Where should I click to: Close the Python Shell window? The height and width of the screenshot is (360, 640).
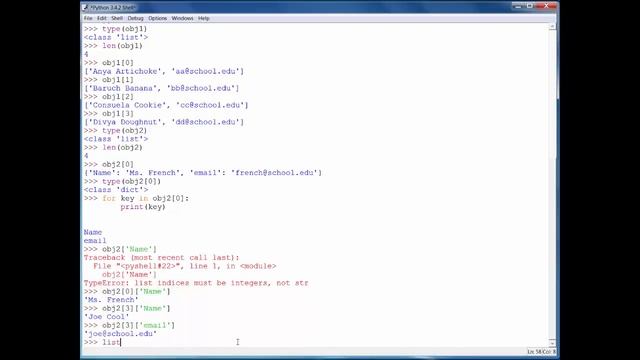(x=546, y=6)
